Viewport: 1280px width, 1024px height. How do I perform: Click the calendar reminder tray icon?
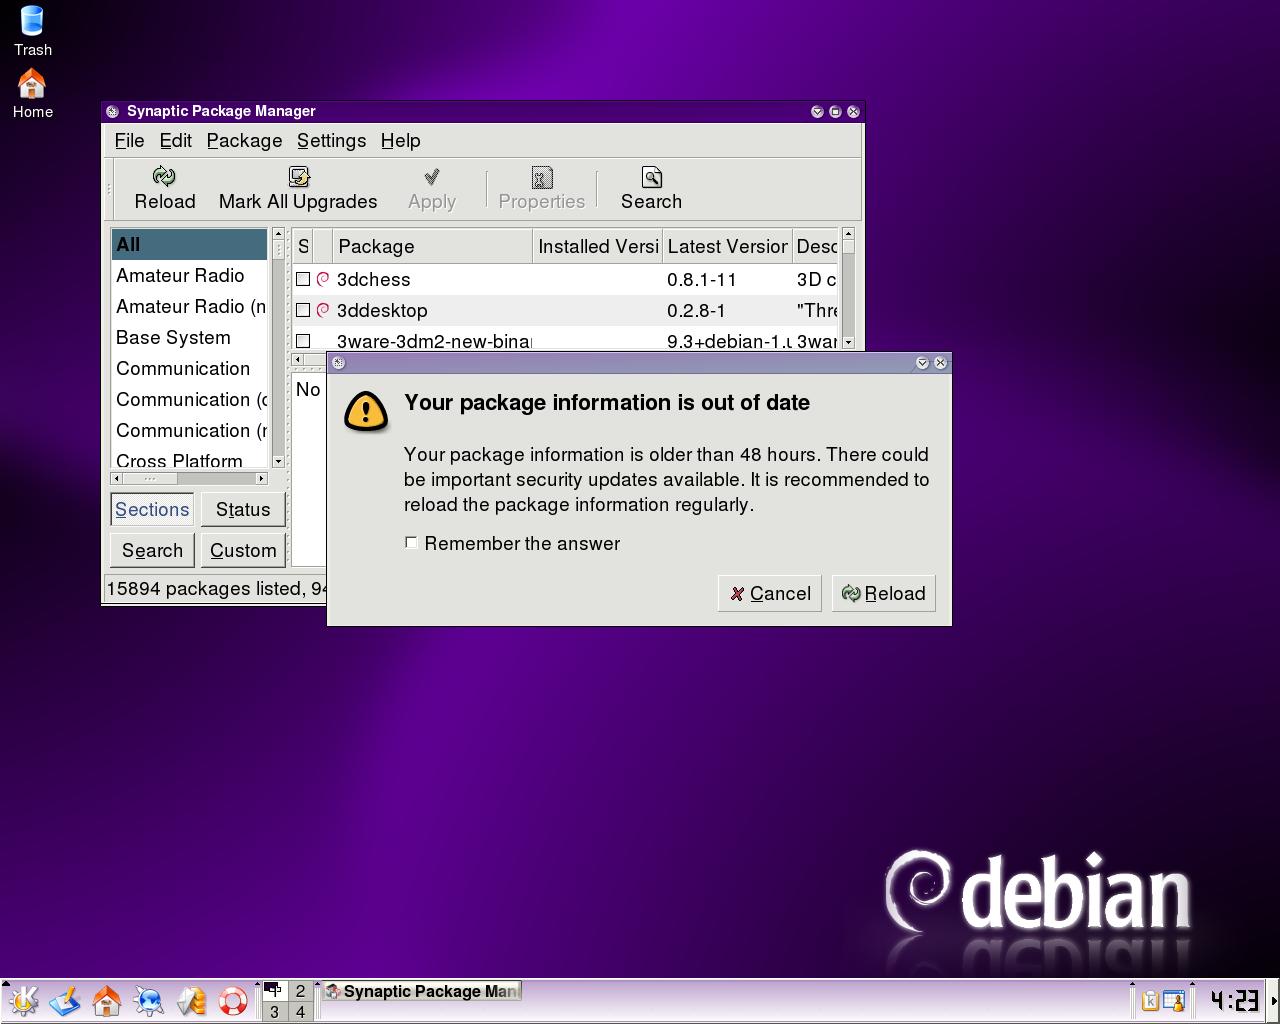[1173, 1000]
